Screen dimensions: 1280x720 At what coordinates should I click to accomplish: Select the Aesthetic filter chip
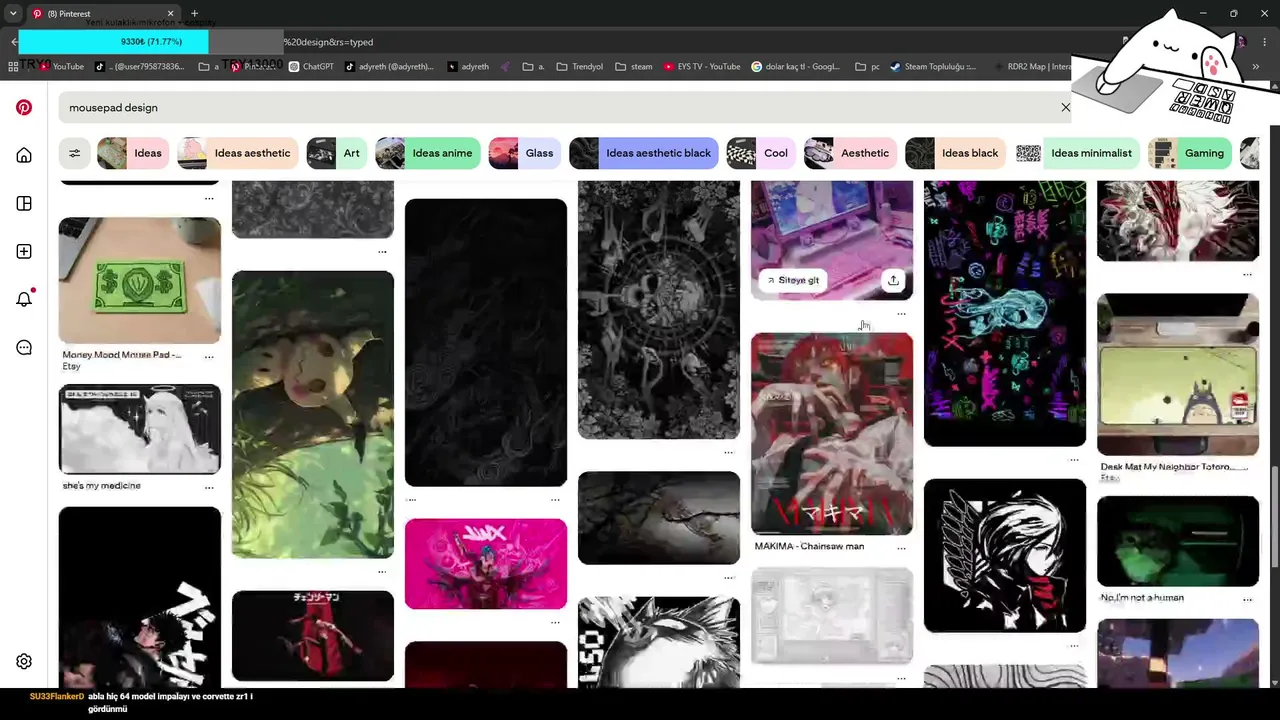849,153
